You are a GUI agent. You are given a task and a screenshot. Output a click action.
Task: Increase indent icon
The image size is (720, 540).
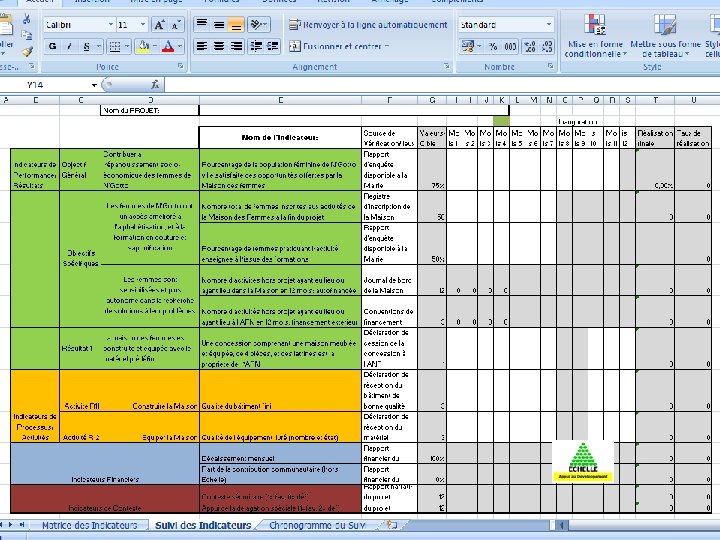[x=272, y=46]
